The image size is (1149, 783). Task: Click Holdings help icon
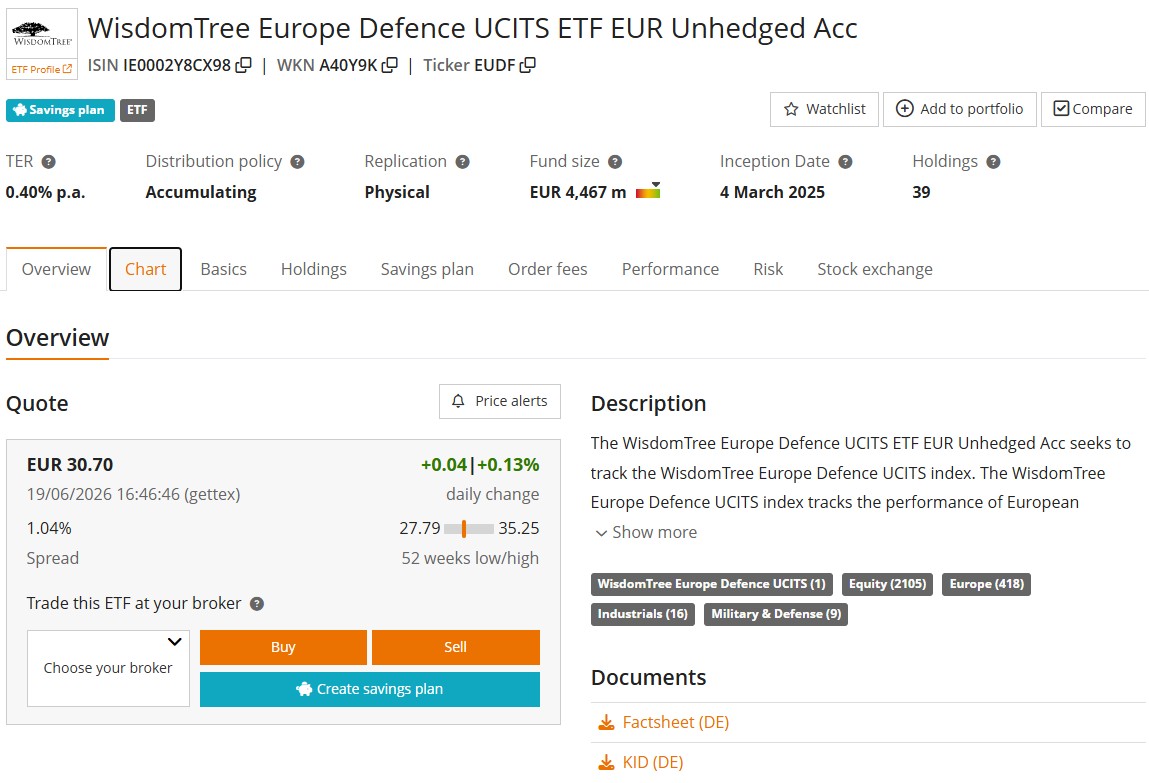[x=994, y=162]
